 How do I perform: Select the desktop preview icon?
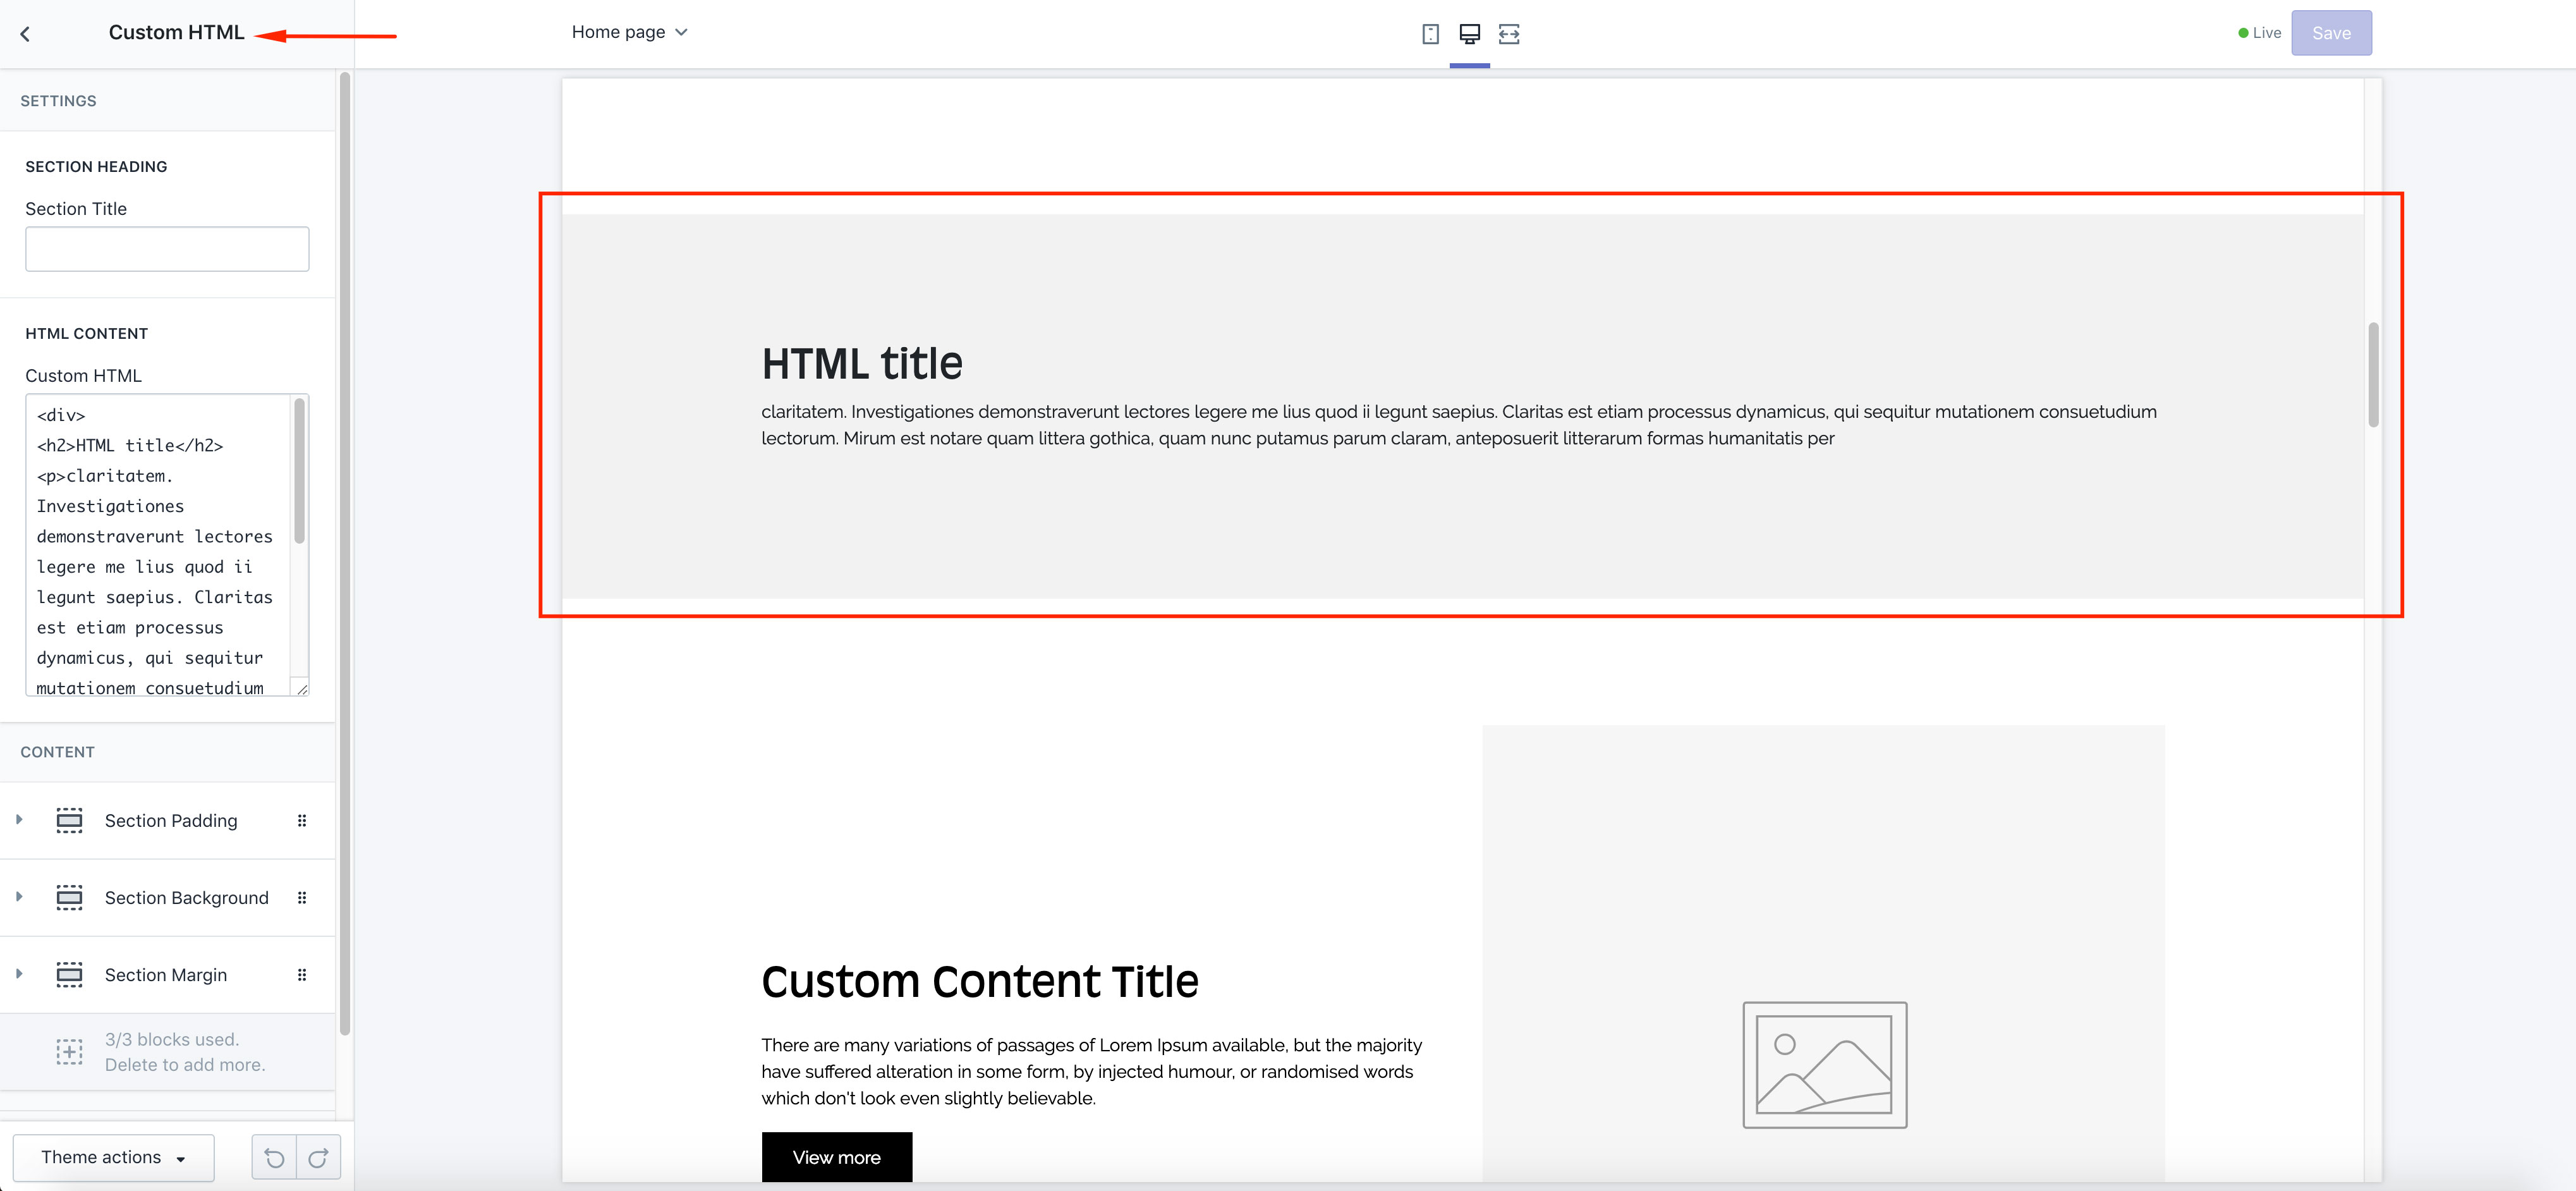pyautogui.click(x=1469, y=34)
